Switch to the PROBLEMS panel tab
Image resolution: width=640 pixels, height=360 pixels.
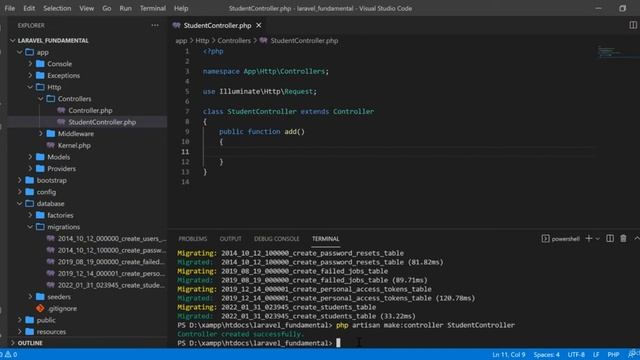pos(193,239)
